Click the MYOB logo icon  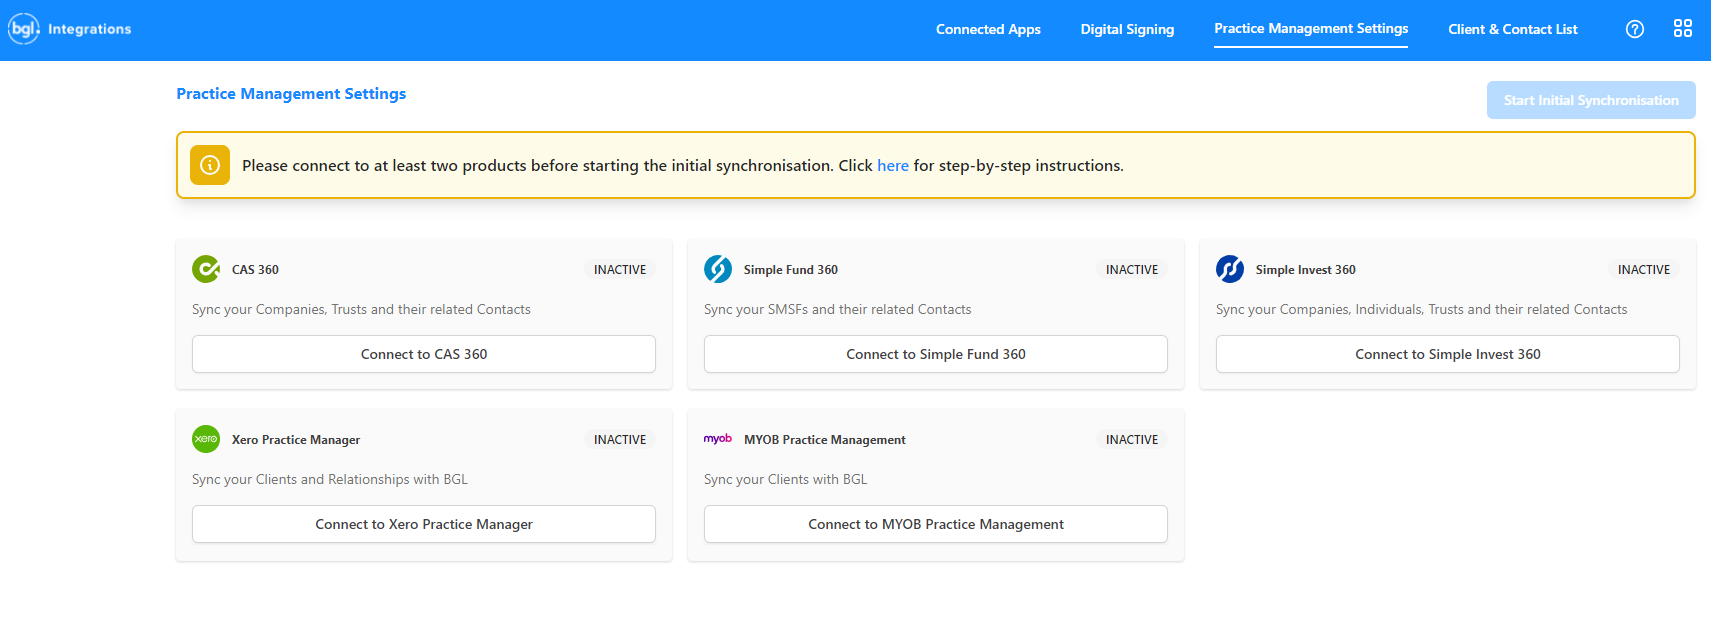[718, 439]
